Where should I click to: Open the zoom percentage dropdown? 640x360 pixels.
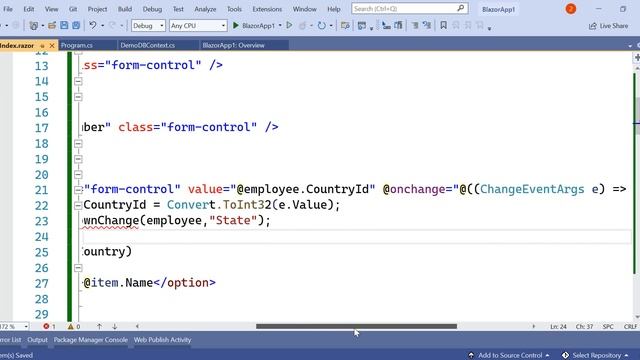[26, 327]
